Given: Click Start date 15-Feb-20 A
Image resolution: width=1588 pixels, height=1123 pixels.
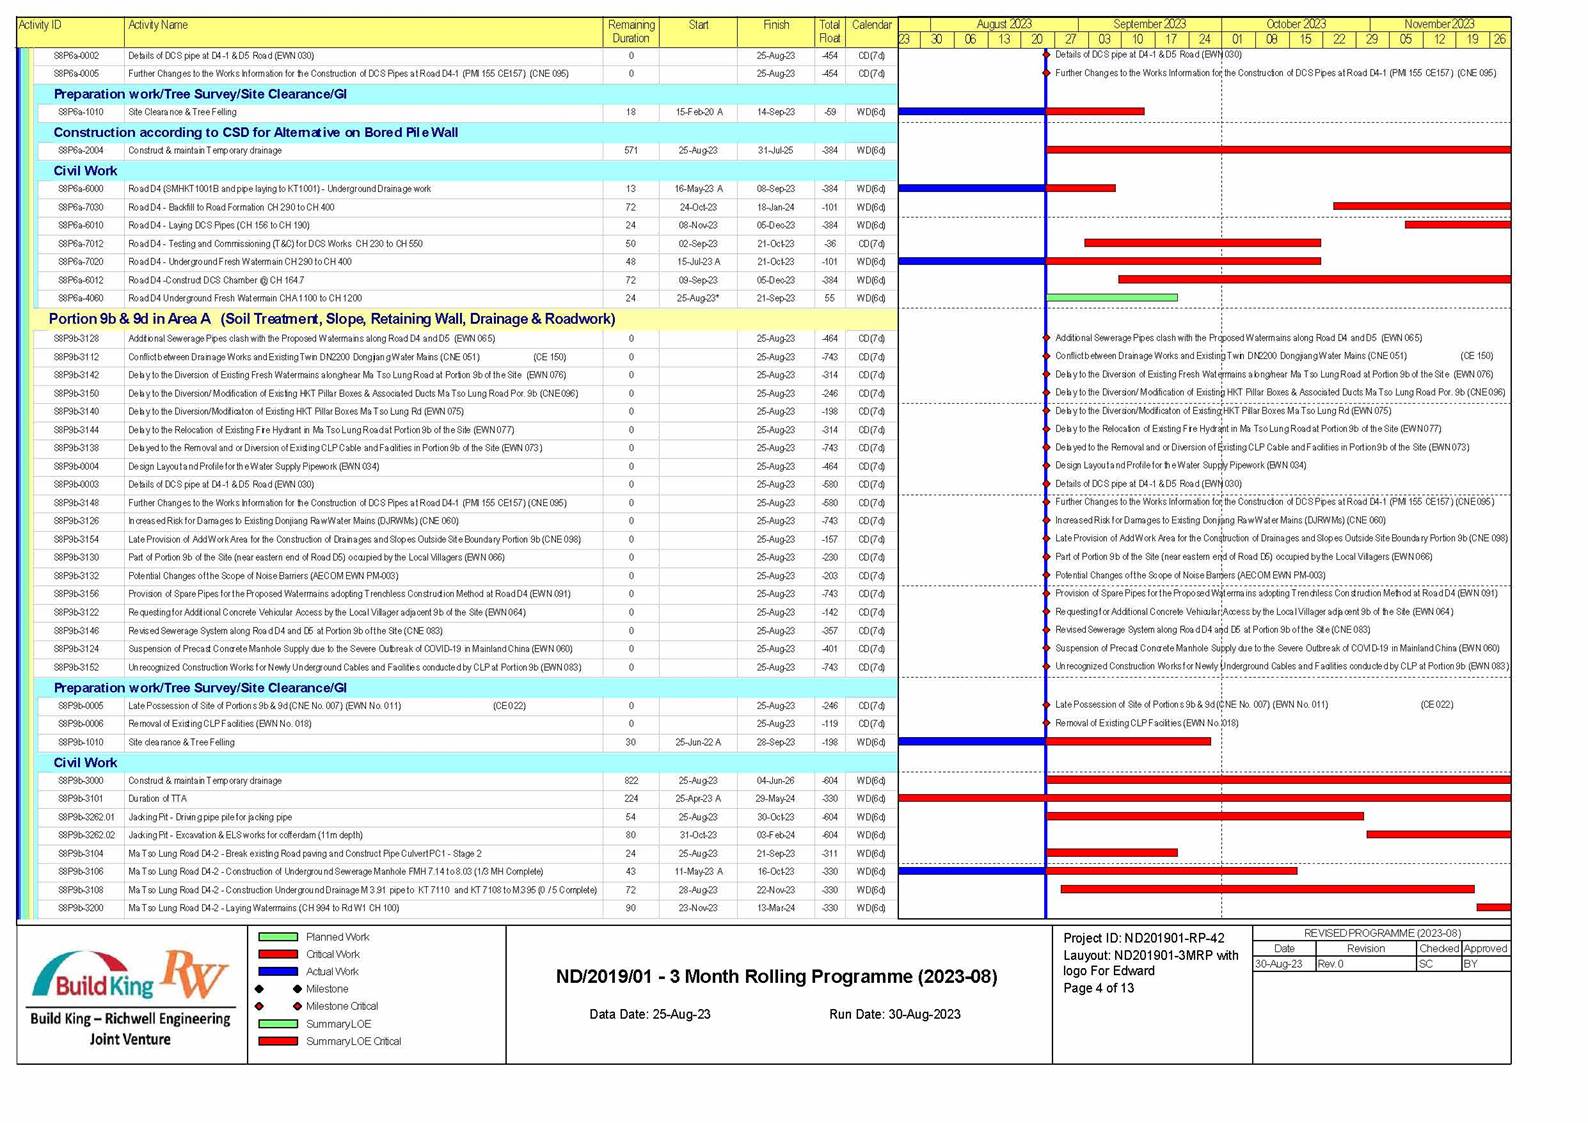Looking at the screenshot, I should (x=699, y=112).
